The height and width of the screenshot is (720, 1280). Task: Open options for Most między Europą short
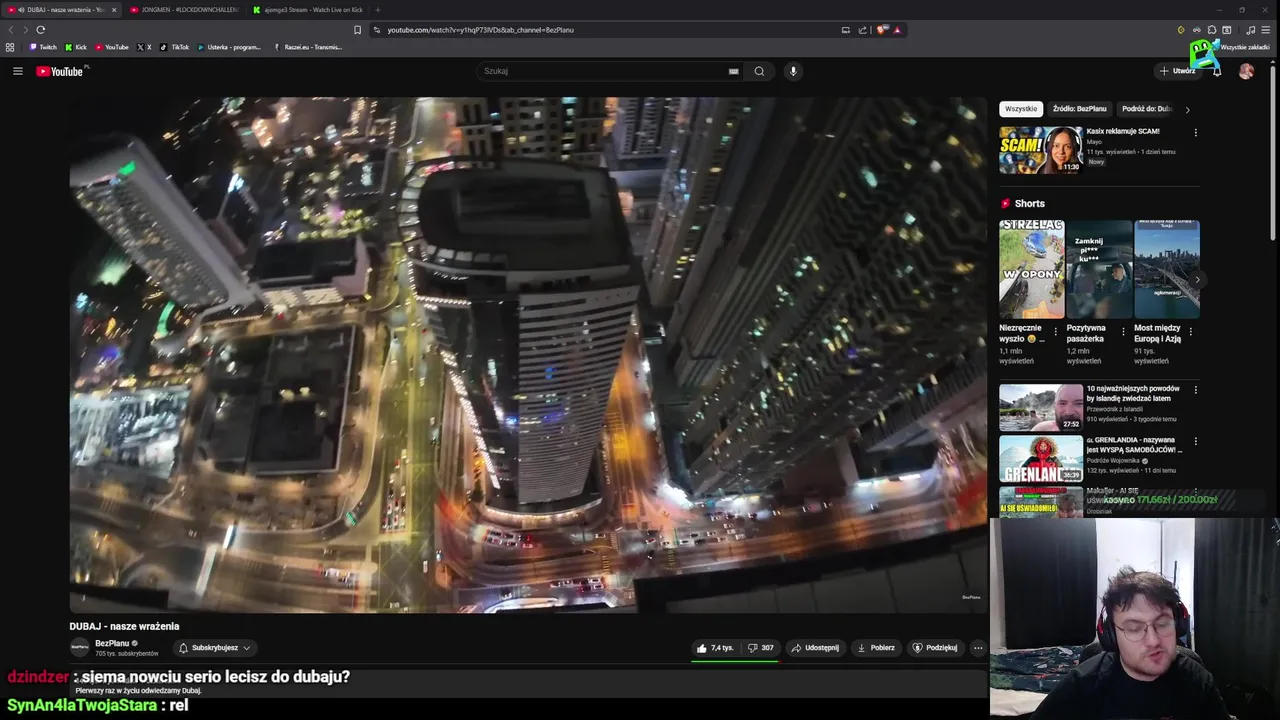pos(1190,331)
